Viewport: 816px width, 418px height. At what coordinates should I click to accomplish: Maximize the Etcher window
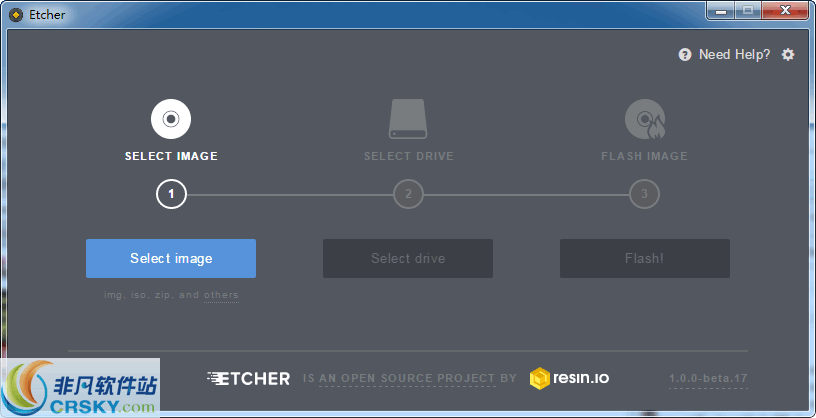click(x=748, y=10)
